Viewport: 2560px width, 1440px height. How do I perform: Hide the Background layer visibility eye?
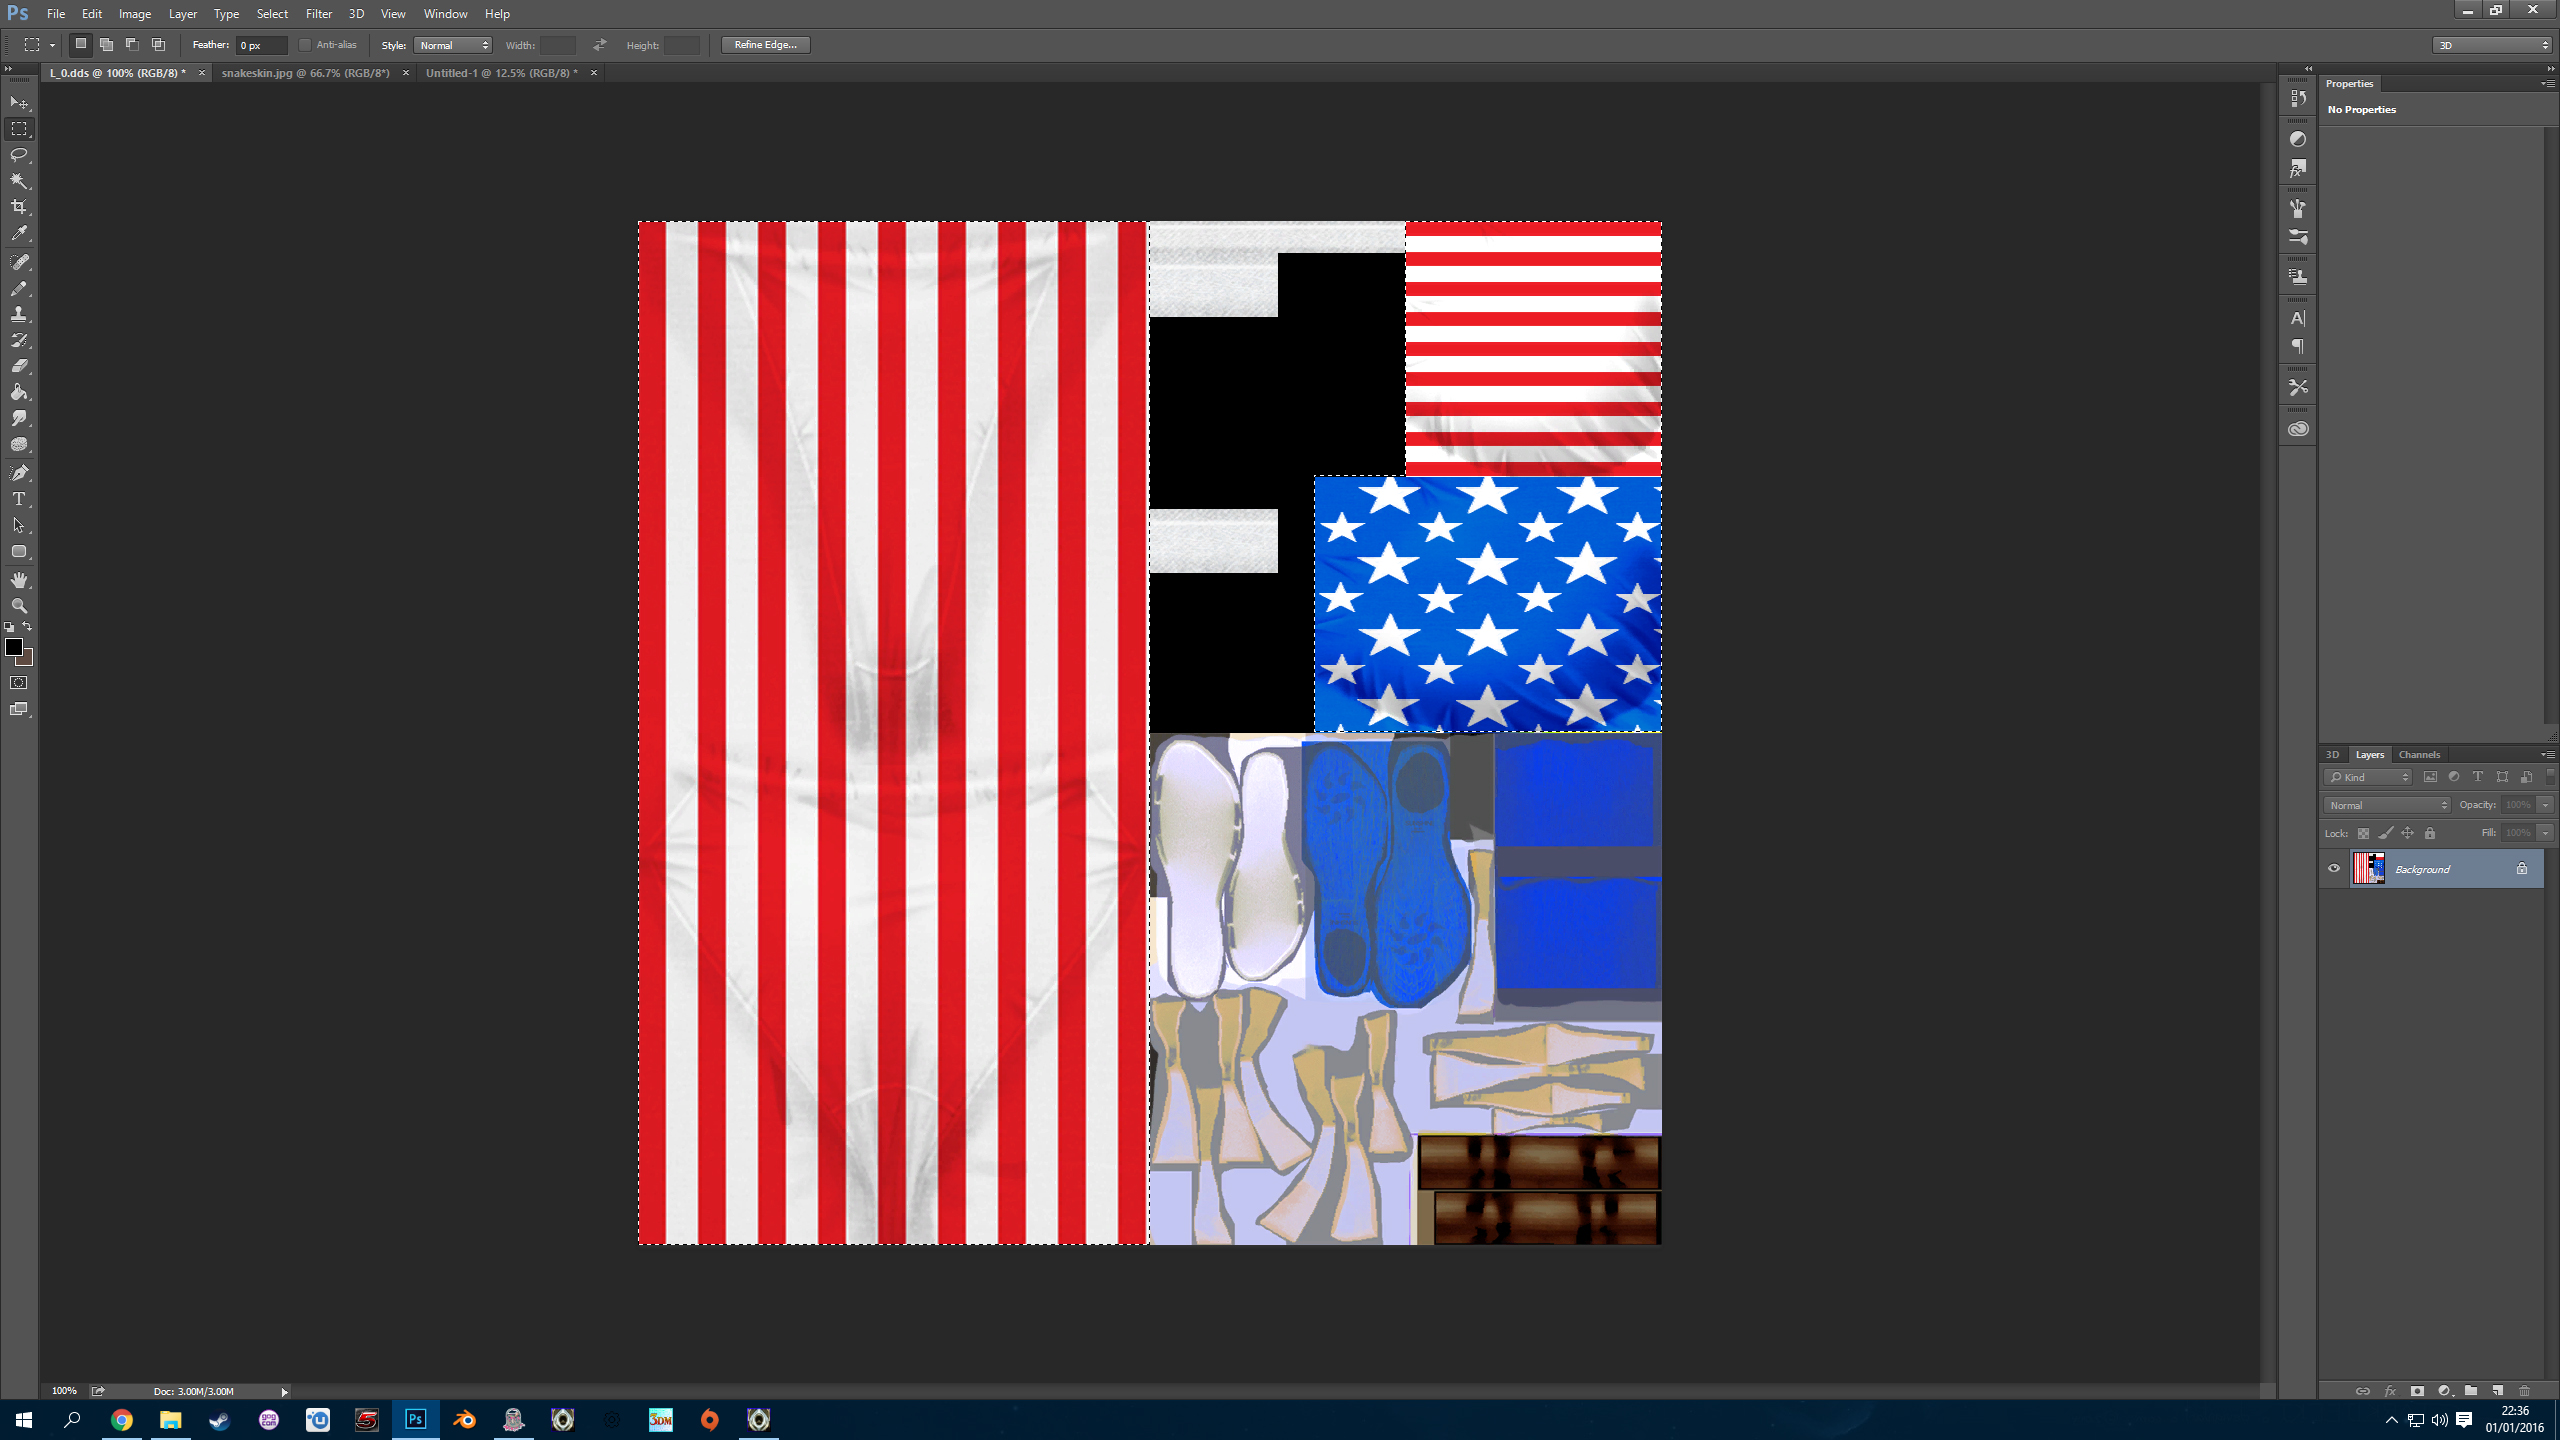(x=2334, y=868)
